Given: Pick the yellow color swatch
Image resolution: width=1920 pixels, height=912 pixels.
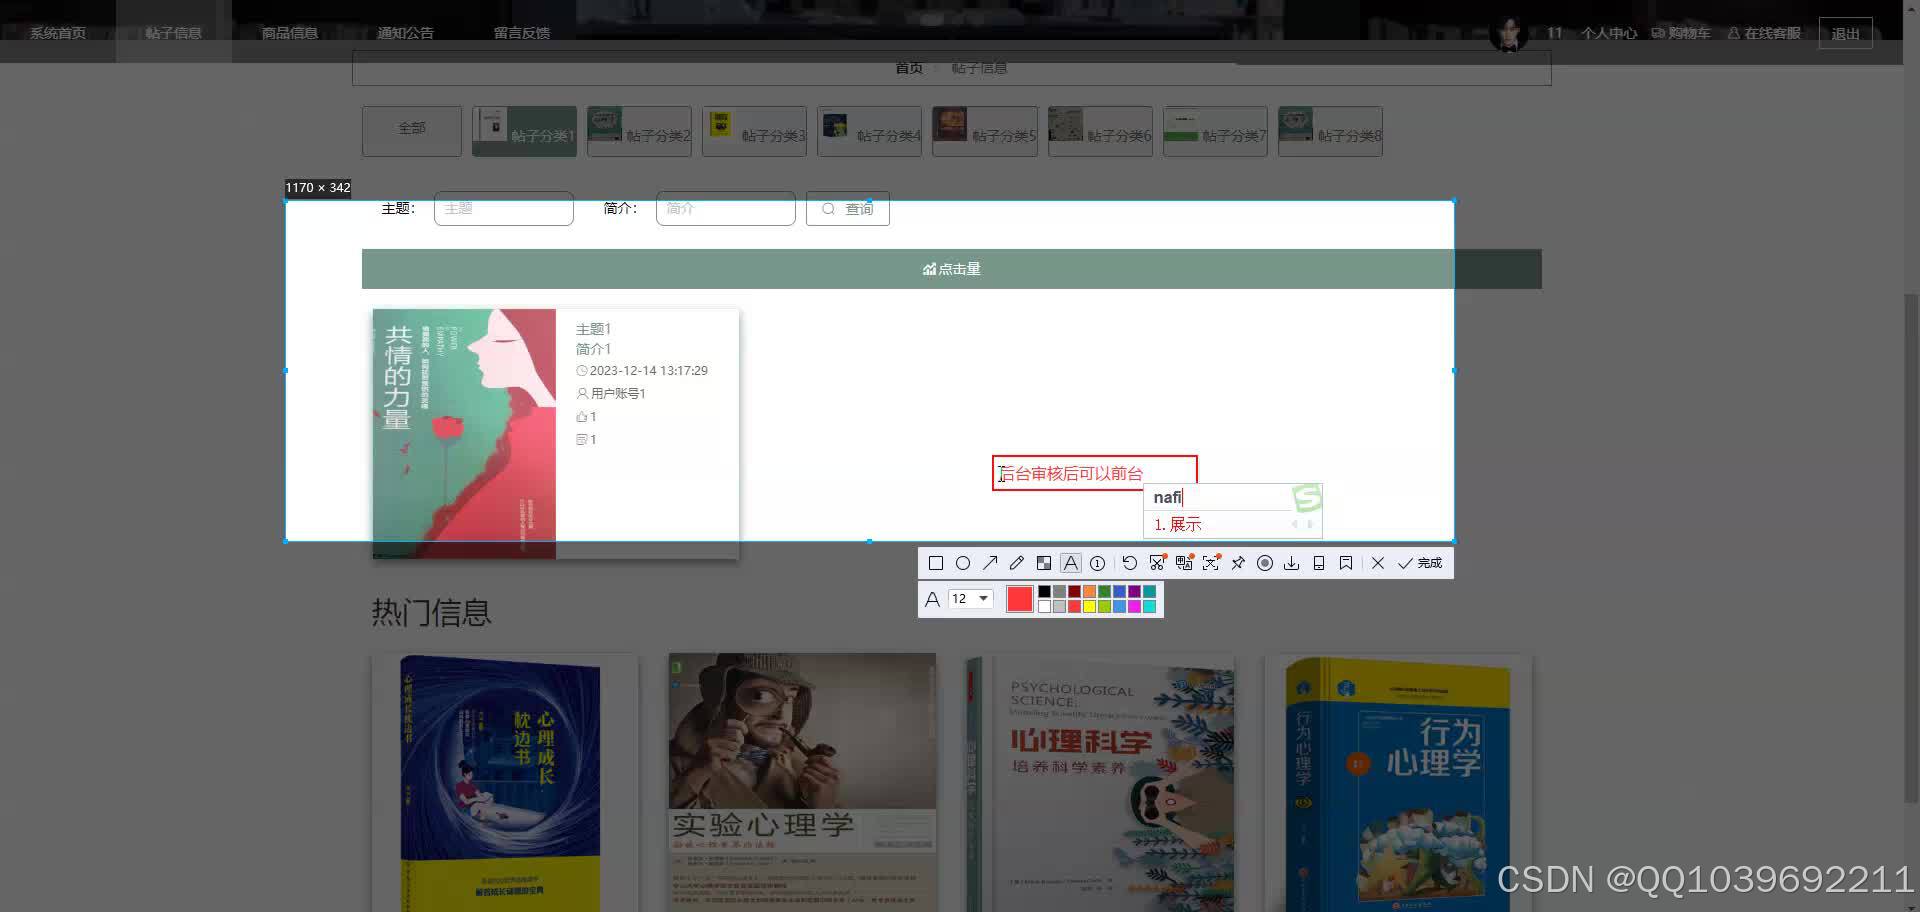Looking at the screenshot, I should pyautogui.click(x=1089, y=606).
